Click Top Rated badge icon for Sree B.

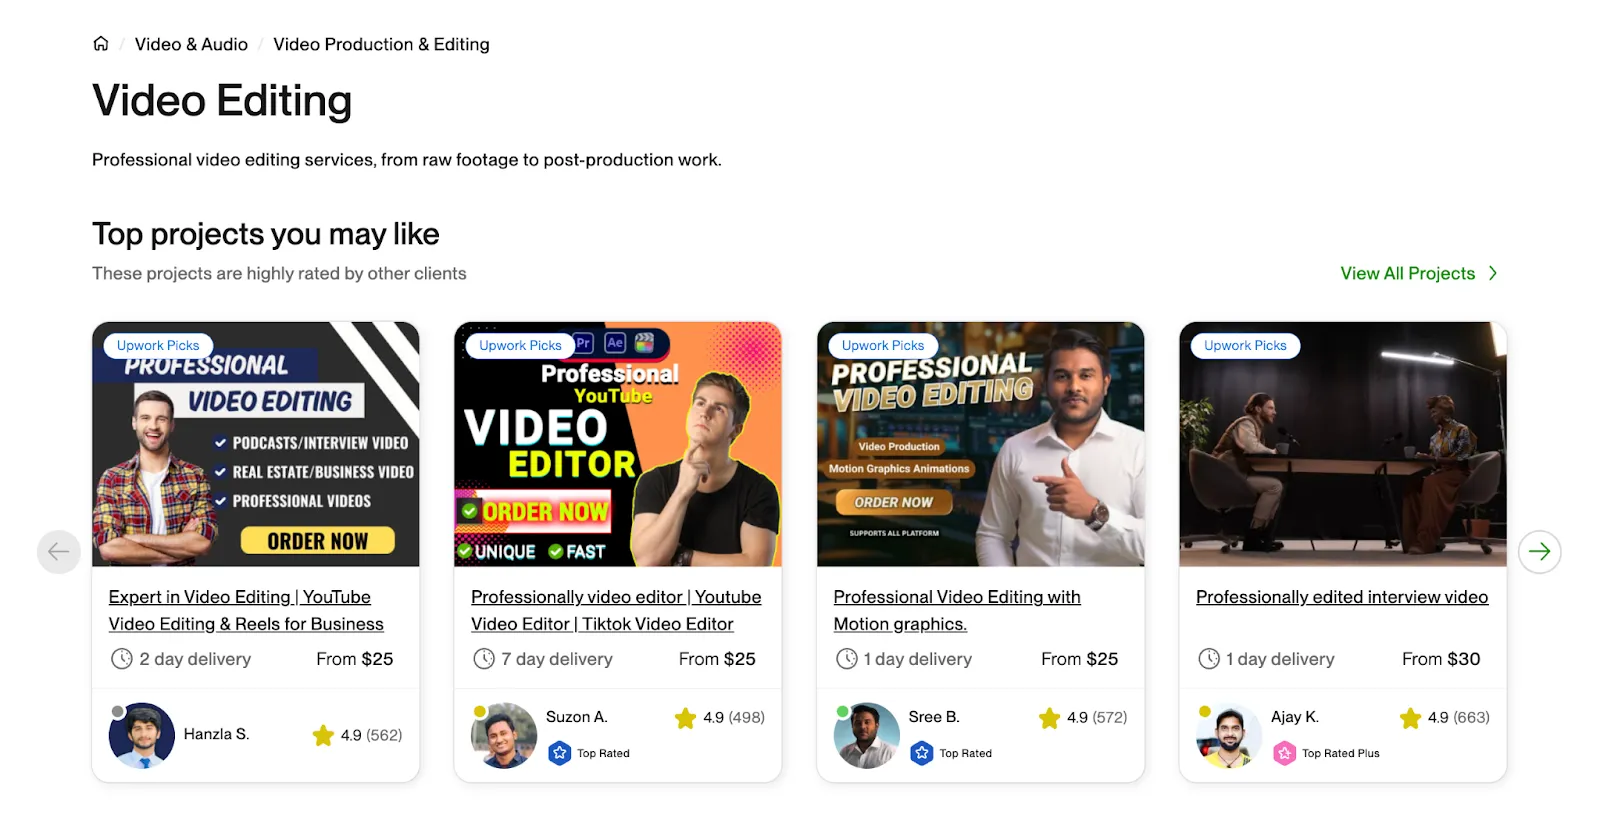922,753
